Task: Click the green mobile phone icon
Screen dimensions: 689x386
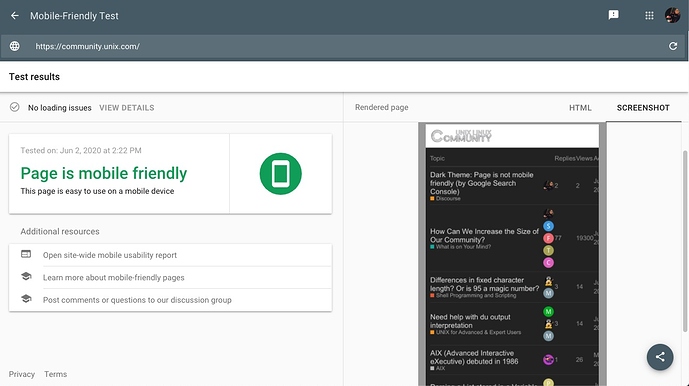Action: pos(280,174)
